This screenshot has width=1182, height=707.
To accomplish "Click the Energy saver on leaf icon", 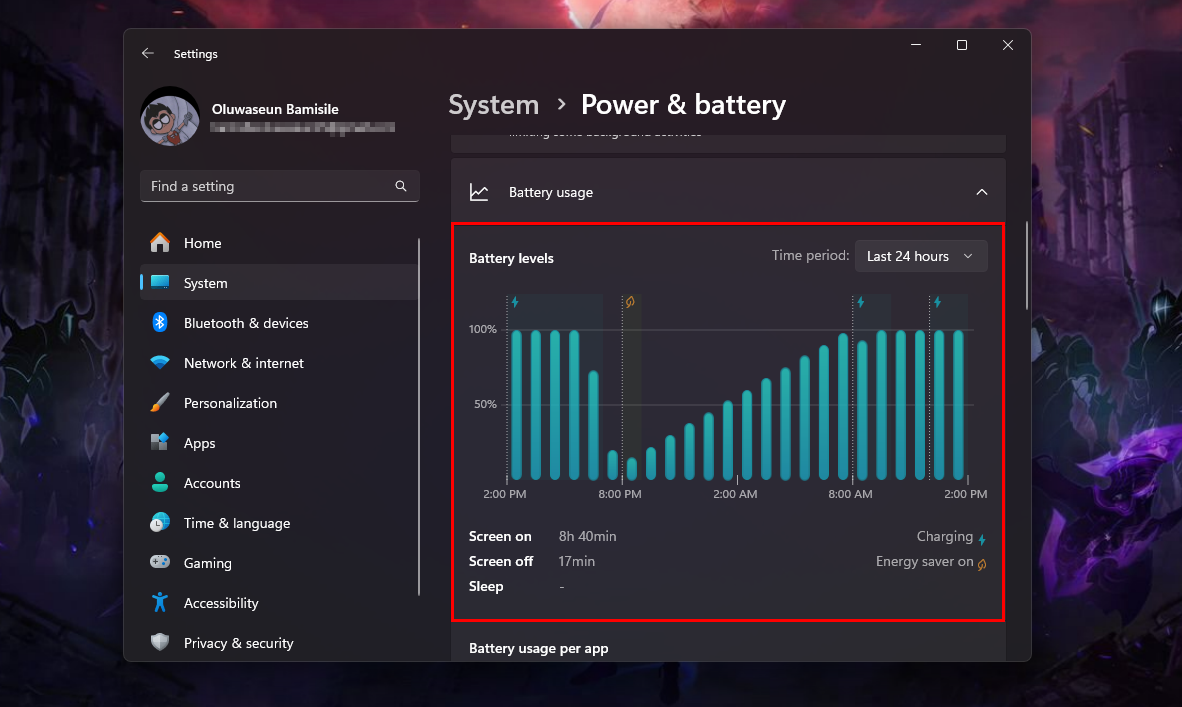I will point(981,565).
